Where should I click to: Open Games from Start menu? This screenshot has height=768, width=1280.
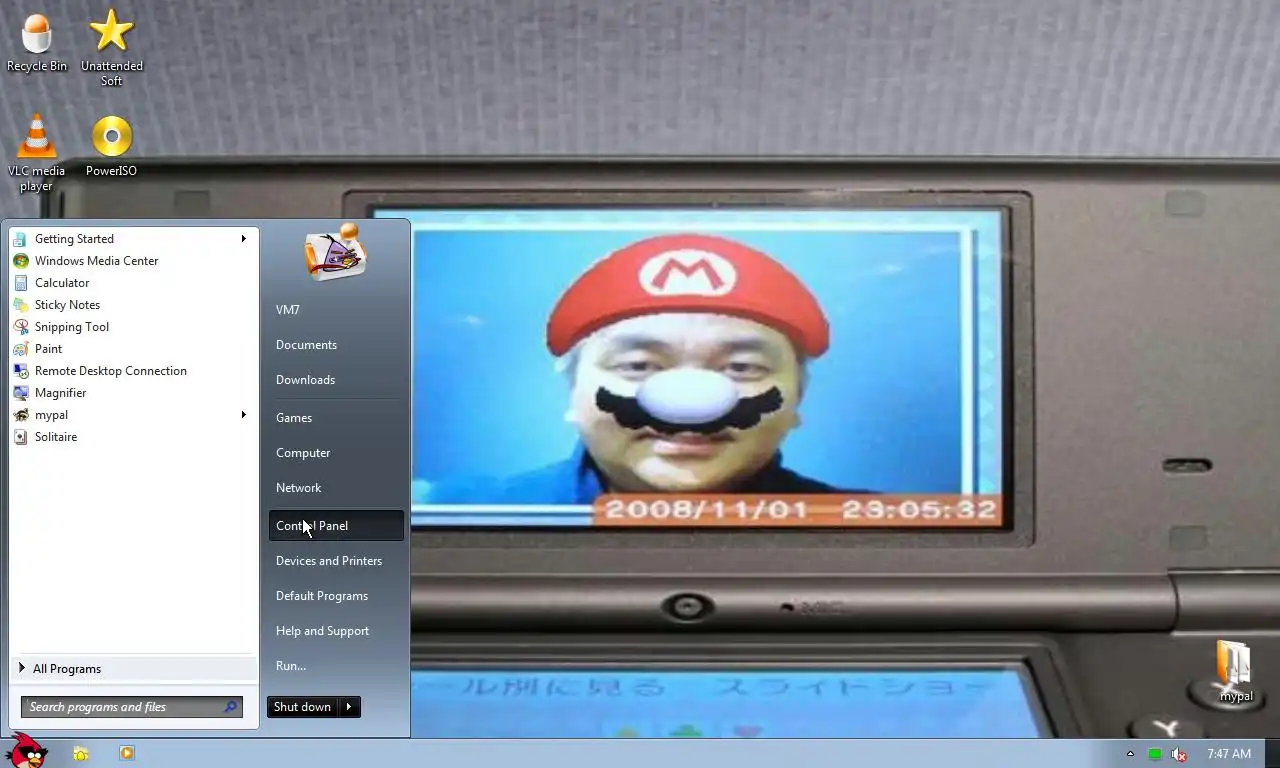335,418
